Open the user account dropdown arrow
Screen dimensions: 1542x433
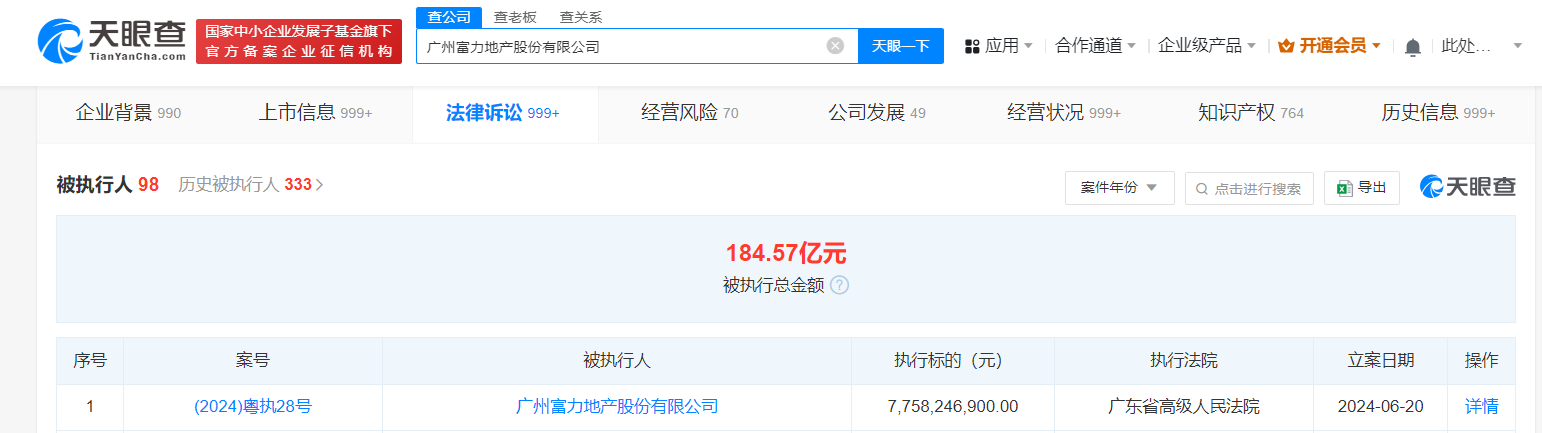[1517, 46]
